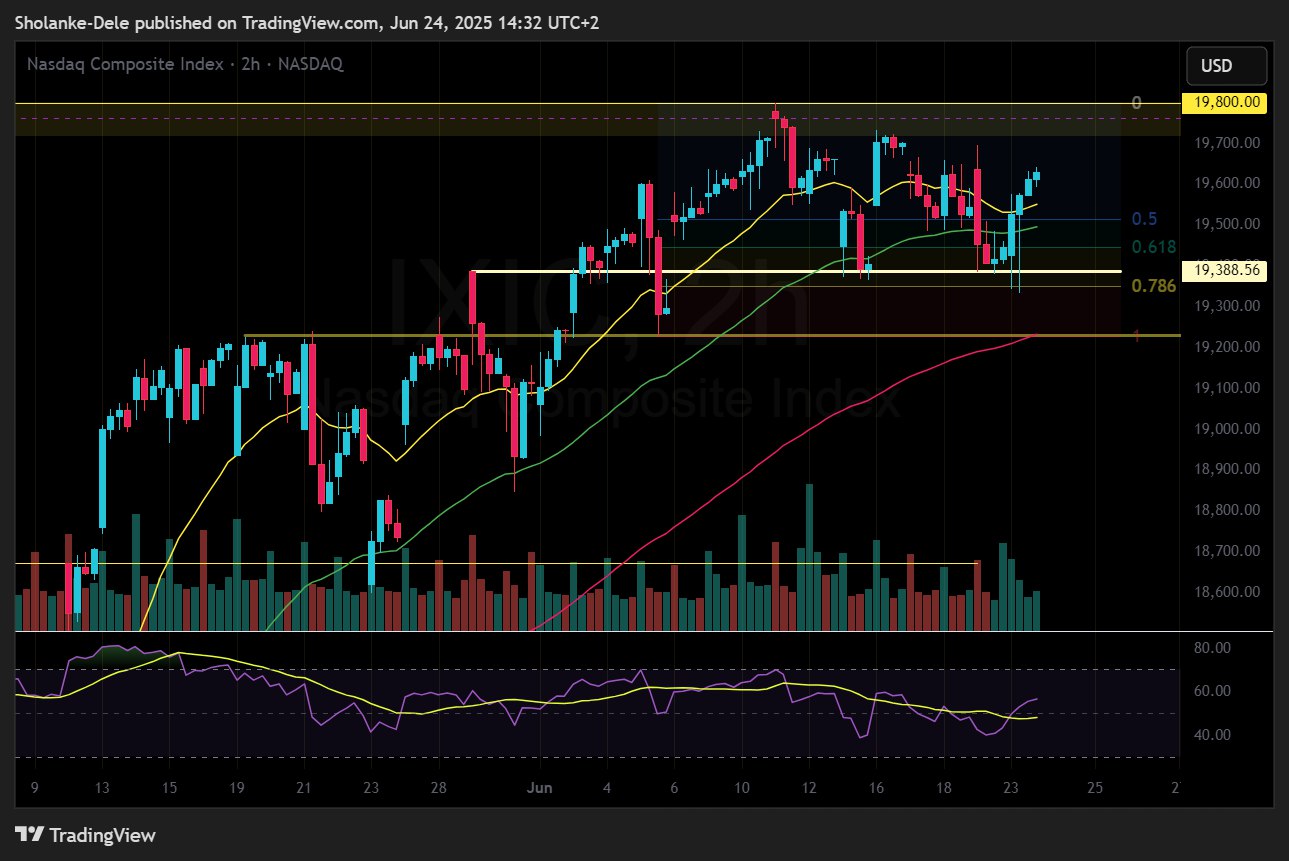The width and height of the screenshot is (1289, 861).
Task: Select the 0.786 Fibonacci level label
Action: coord(1153,286)
